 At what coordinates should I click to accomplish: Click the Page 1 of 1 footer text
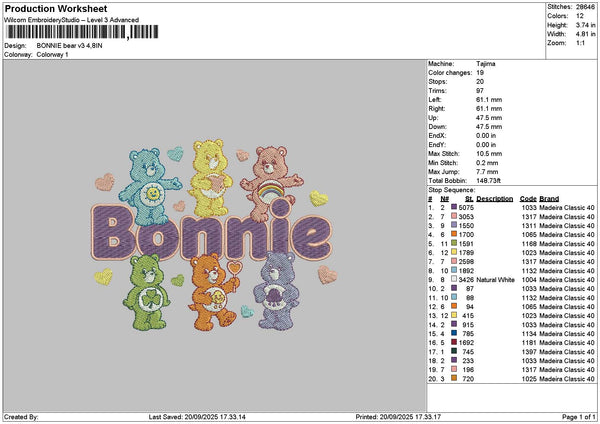pyautogui.click(x=575, y=416)
